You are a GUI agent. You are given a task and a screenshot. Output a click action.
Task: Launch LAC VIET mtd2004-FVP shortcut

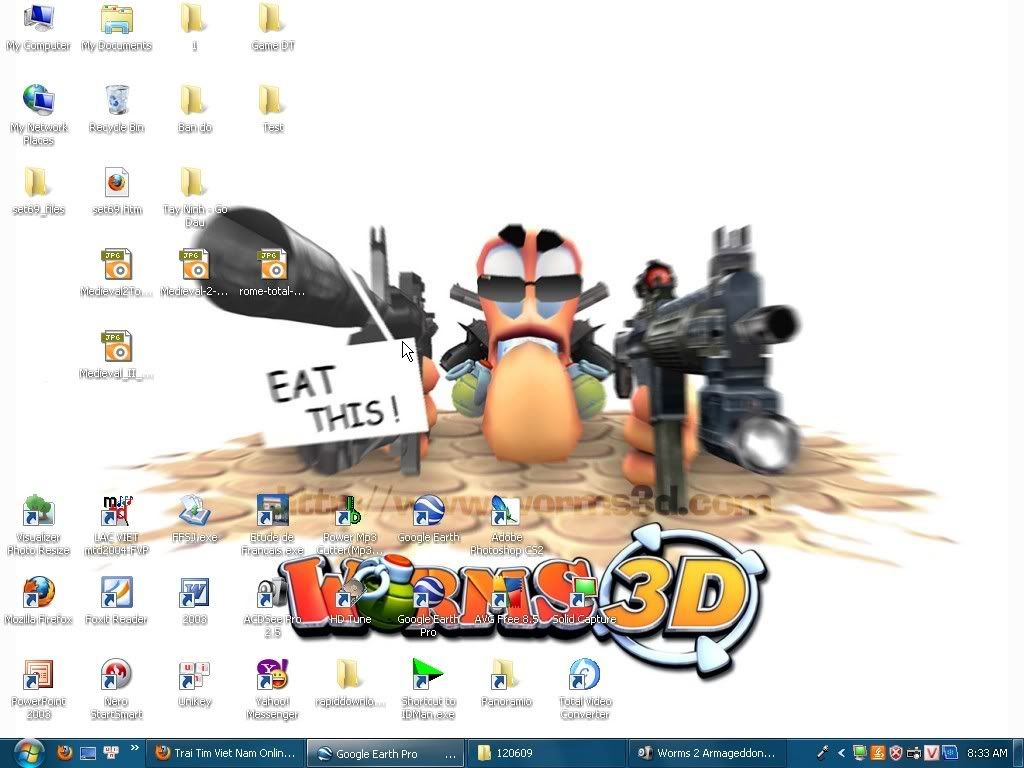click(116, 526)
